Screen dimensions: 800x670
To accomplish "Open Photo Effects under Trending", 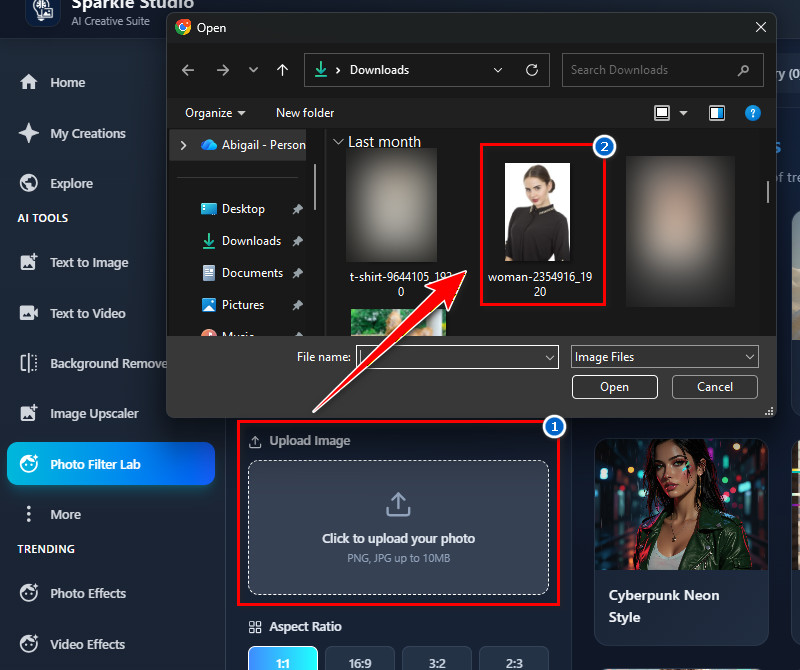I will coord(73,593).
